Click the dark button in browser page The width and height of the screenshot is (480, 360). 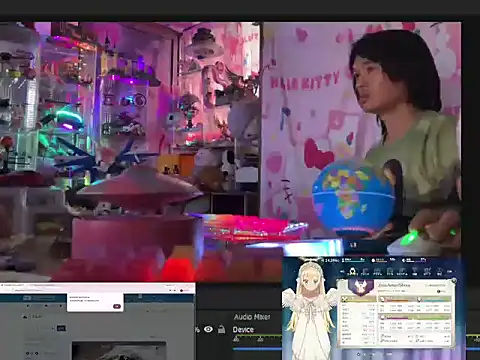click(x=61, y=328)
